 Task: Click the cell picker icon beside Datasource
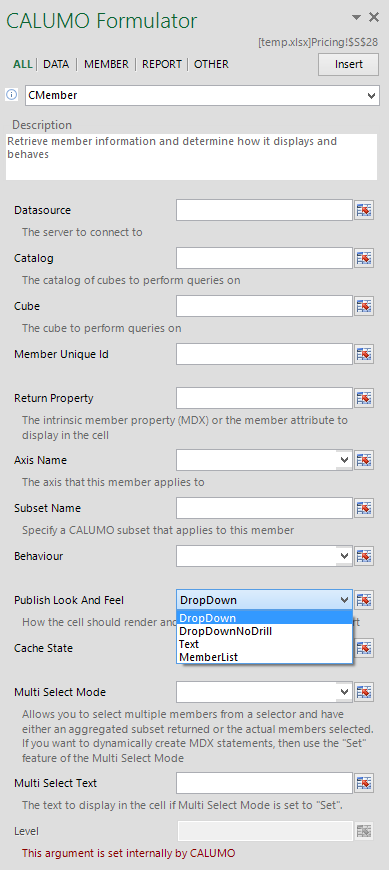coord(363,210)
